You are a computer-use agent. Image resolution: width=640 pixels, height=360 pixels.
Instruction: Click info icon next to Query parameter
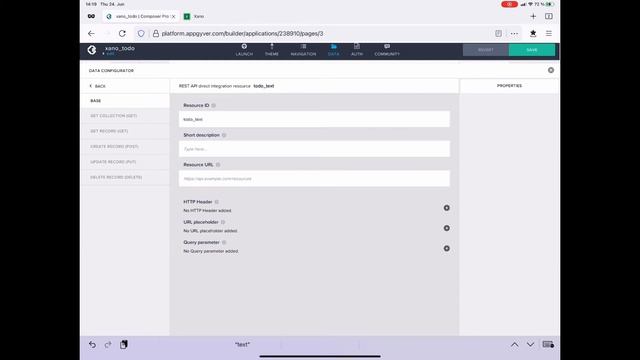pyautogui.click(x=224, y=242)
